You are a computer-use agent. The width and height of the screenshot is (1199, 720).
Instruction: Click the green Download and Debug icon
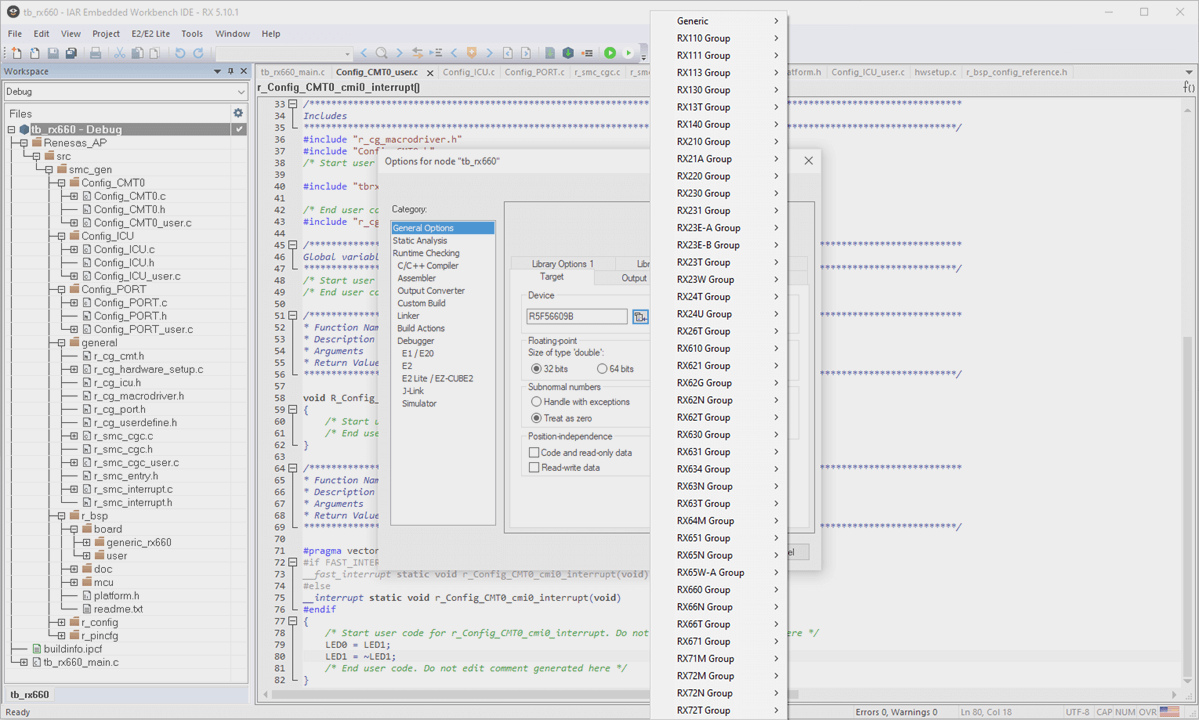tap(610, 53)
